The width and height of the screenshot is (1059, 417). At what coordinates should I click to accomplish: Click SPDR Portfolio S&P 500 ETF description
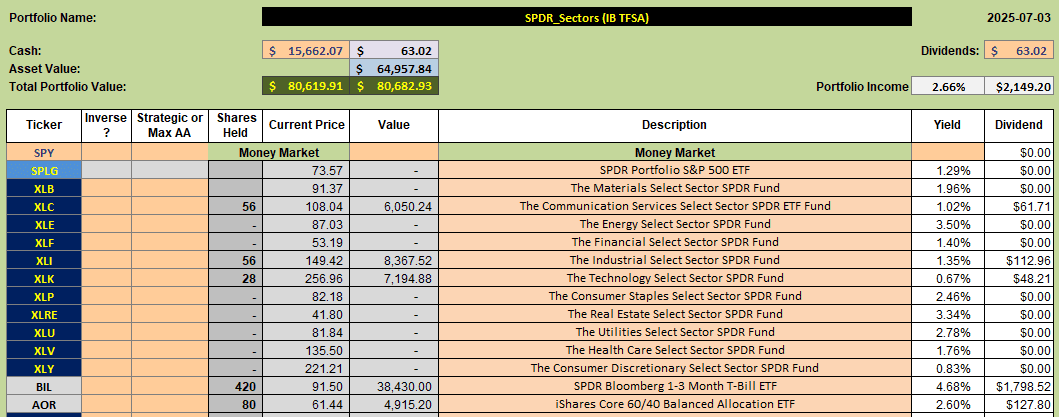675,171
